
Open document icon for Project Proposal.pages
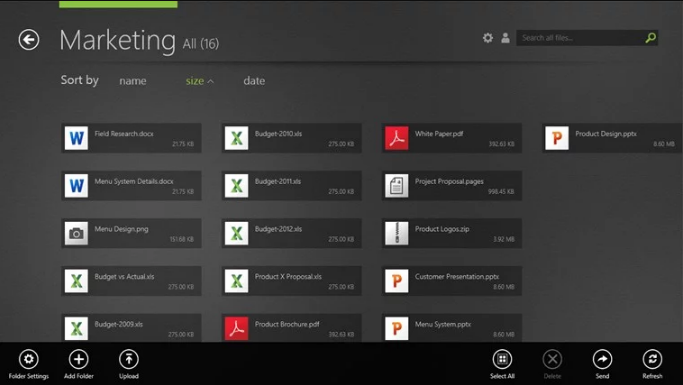[397, 186]
